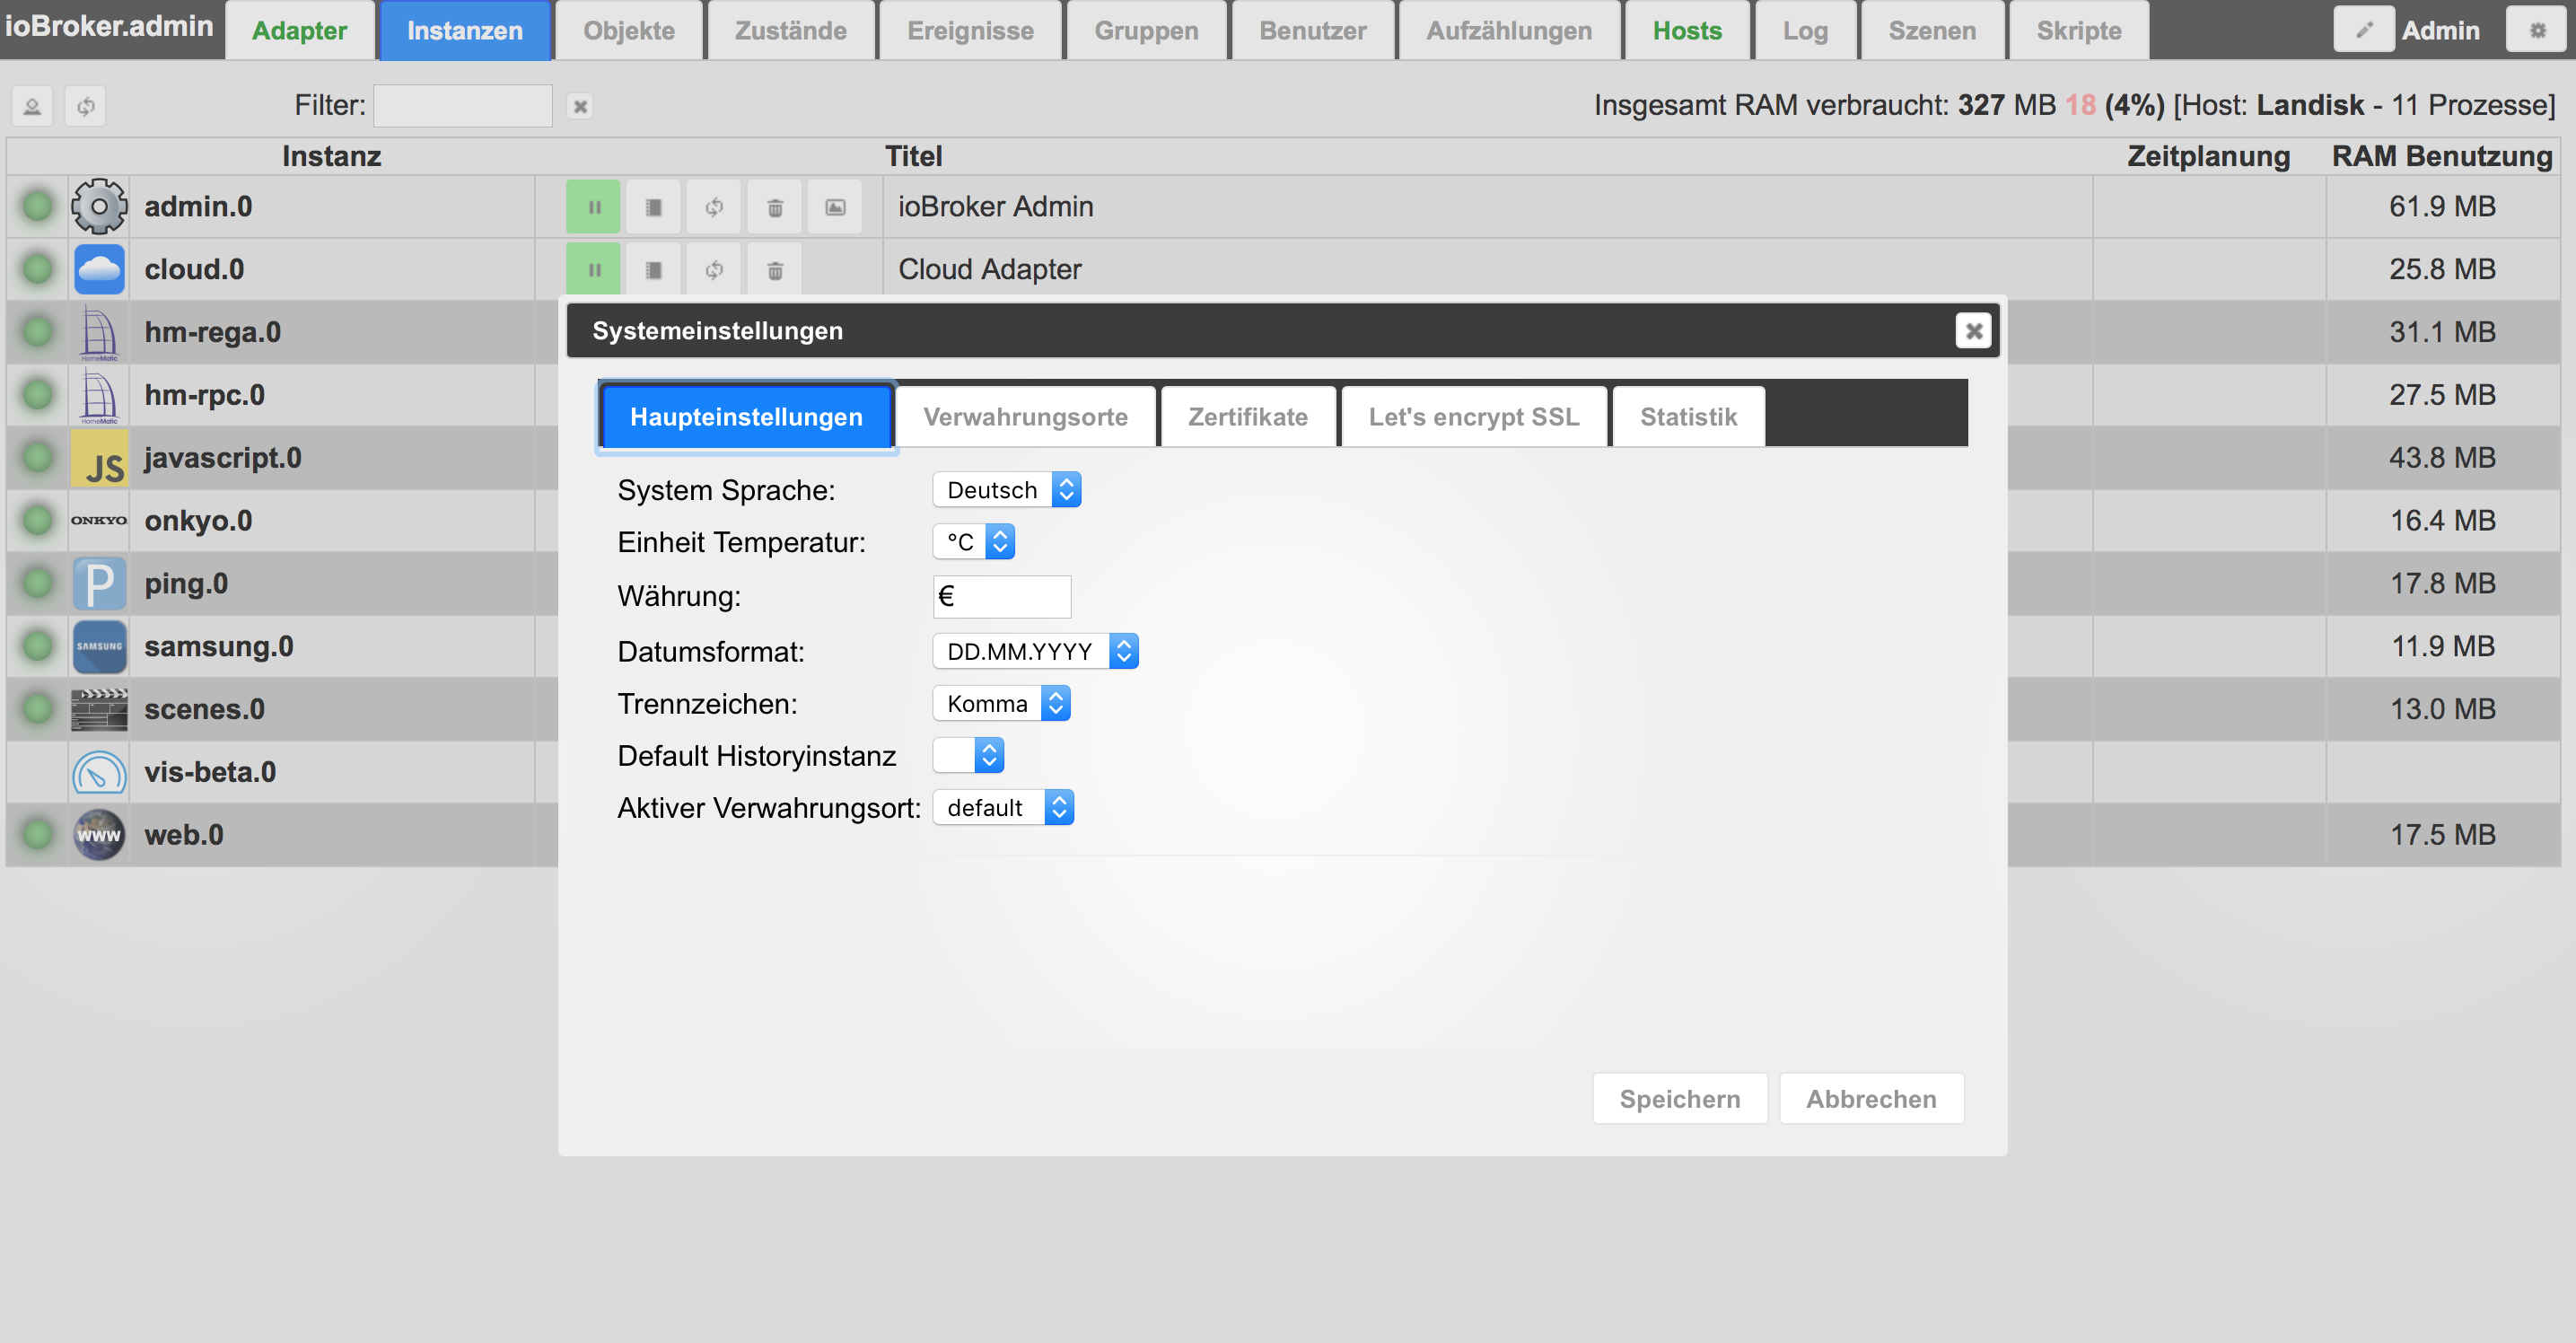Click into the Währung input field
The image size is (2576, 1343).
[x=1002, y=597]
